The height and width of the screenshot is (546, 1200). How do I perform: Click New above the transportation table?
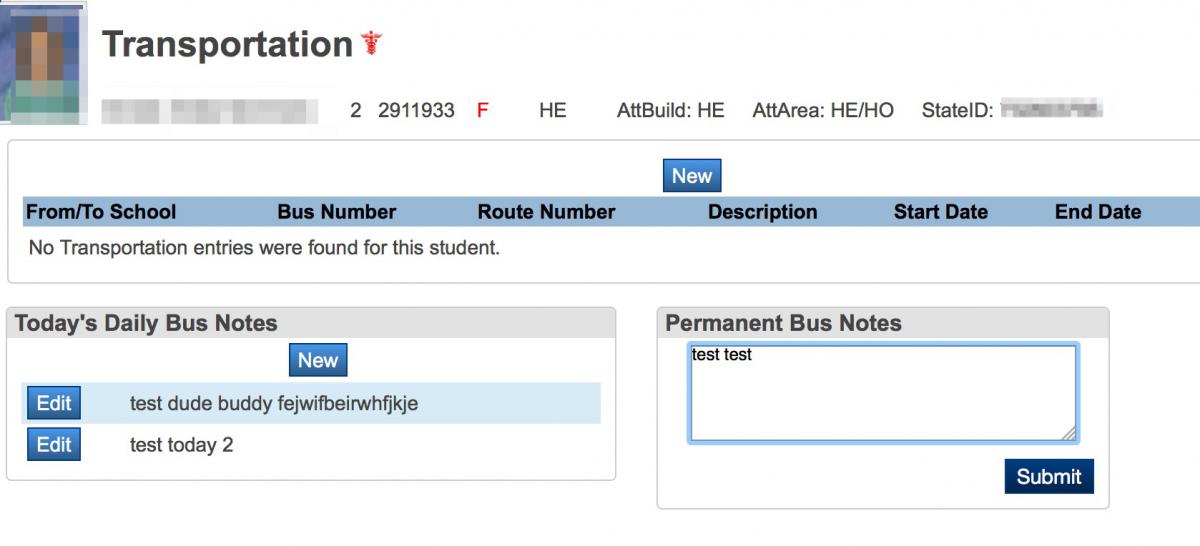pos(691,176)
